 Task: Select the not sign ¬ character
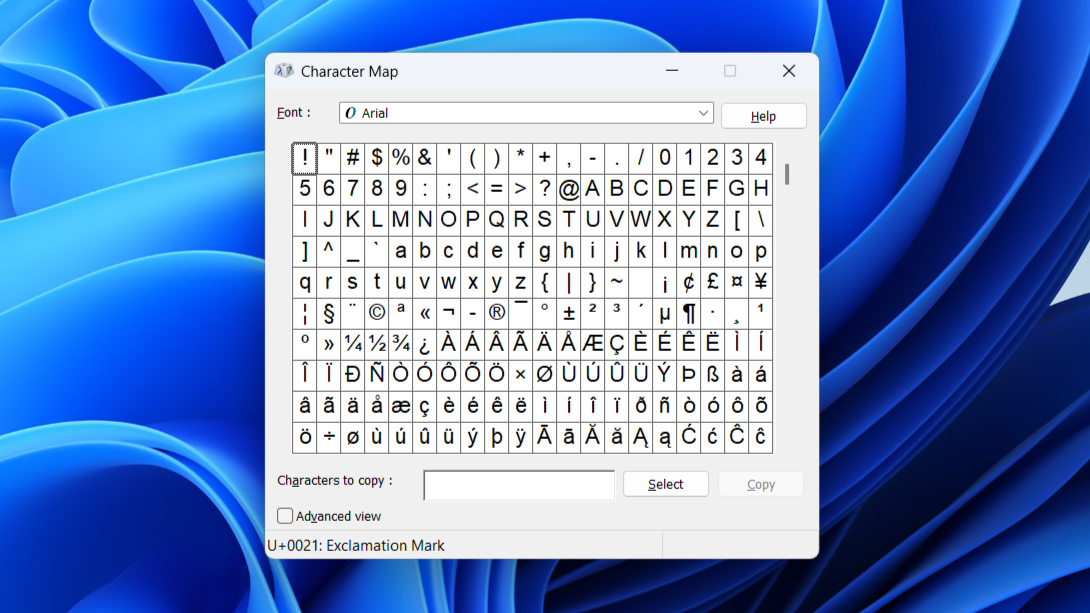(448, 313)
